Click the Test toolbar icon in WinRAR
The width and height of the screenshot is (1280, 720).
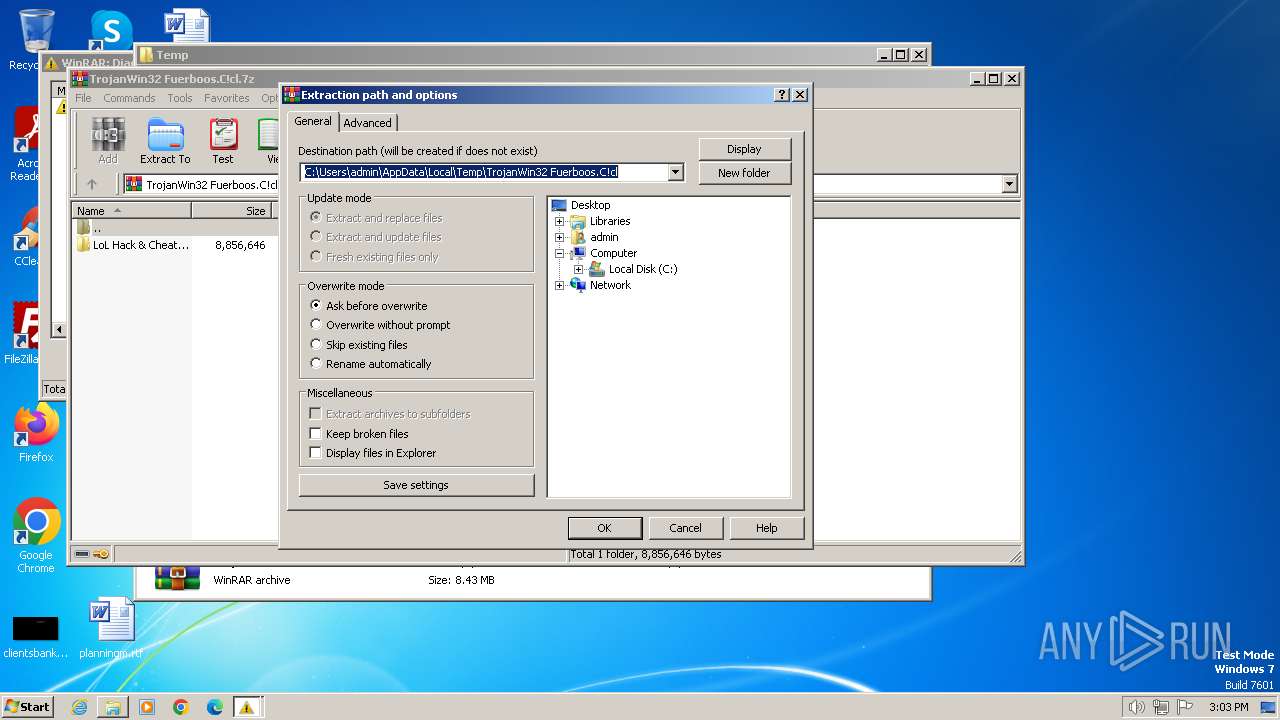[x=223, y=141]
